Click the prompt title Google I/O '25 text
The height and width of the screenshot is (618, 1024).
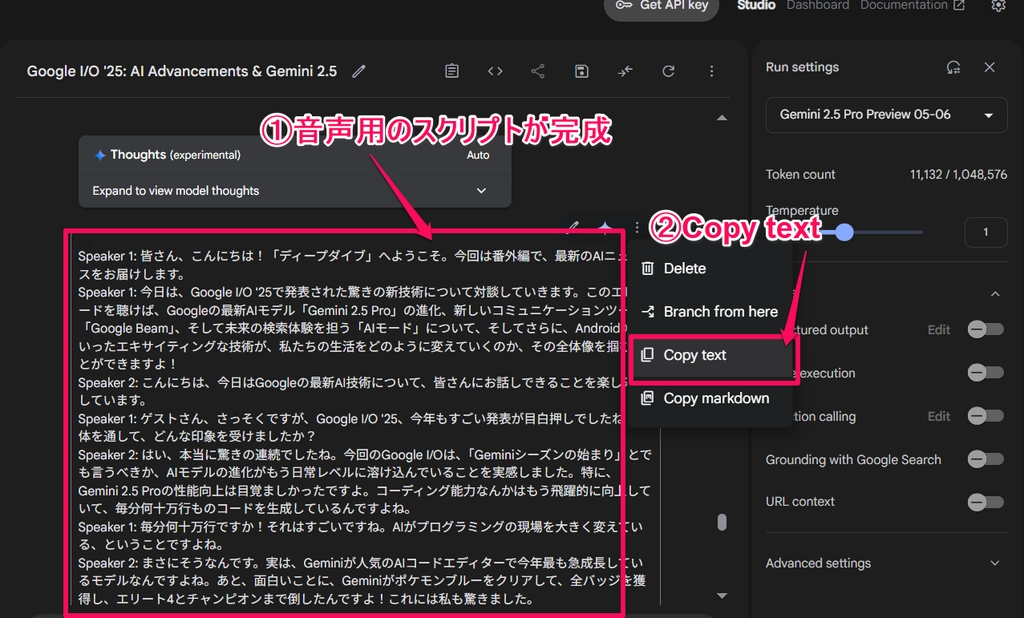(x=182, y=71)
